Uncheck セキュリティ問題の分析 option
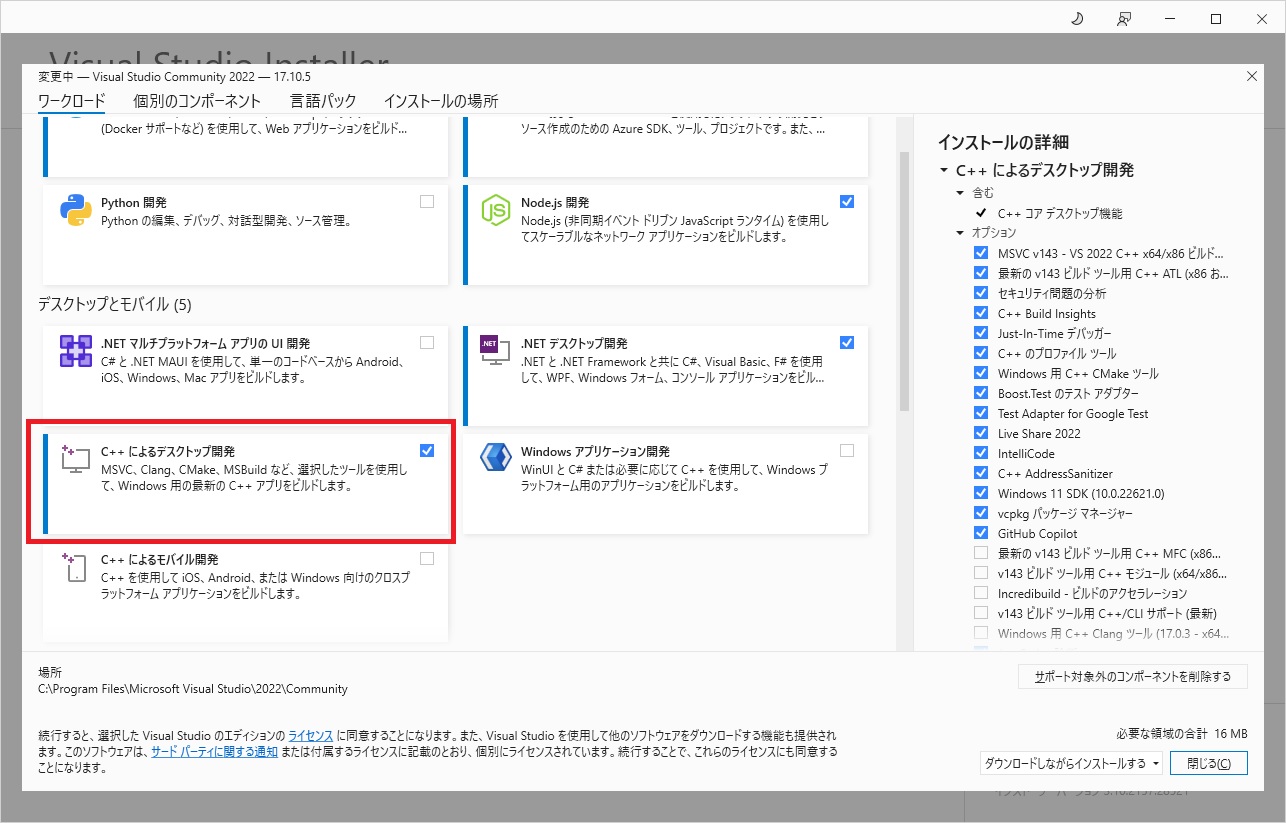Viewport: 1286px width, 823px height. click(x=980, y=293)
